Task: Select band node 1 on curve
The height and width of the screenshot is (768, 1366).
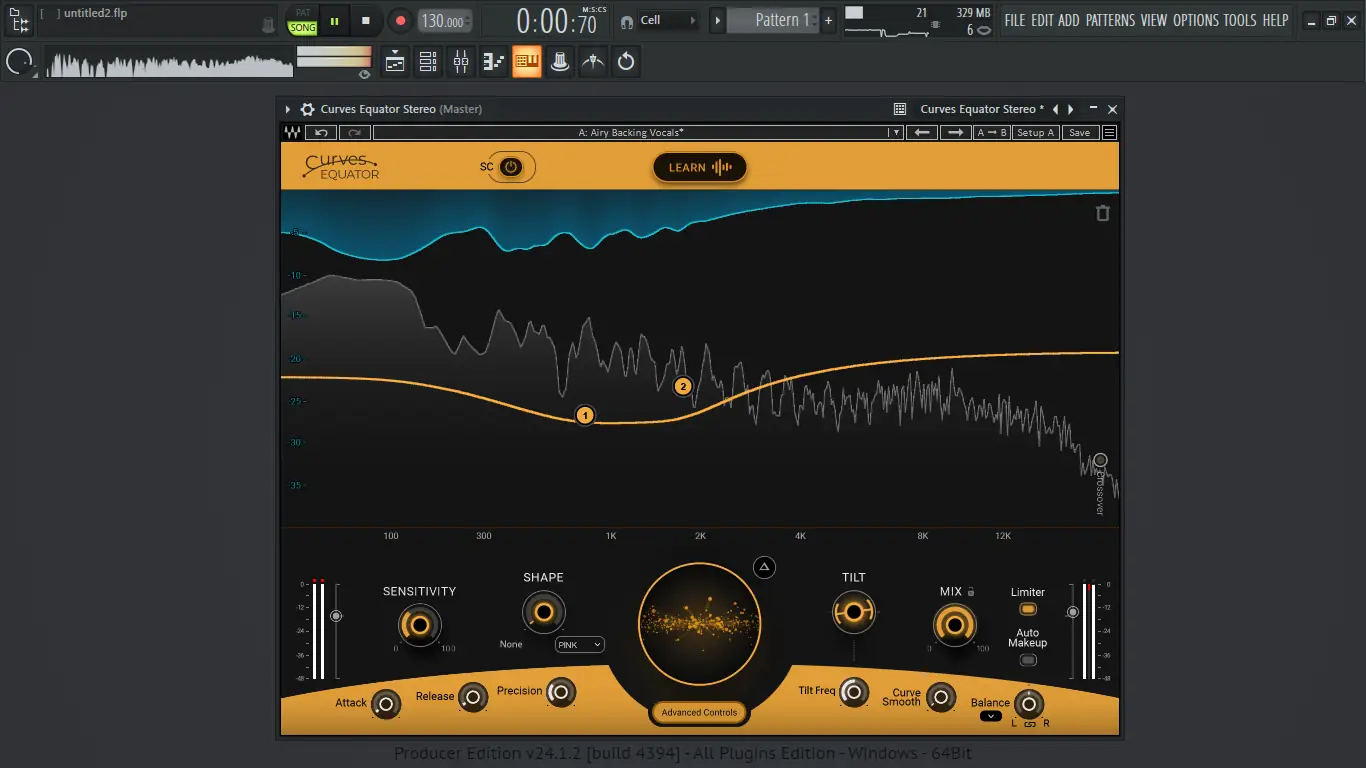Action: point(585,415)
